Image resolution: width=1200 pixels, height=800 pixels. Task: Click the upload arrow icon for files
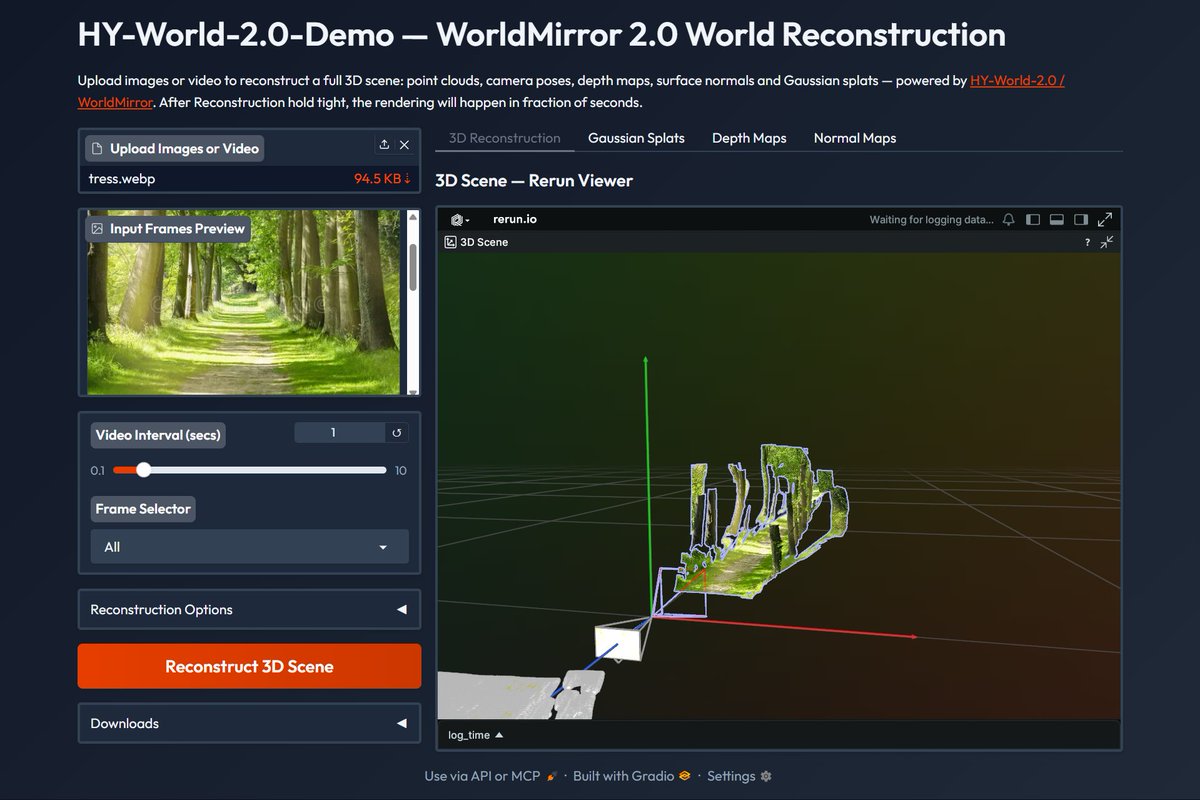click(384, 145)
